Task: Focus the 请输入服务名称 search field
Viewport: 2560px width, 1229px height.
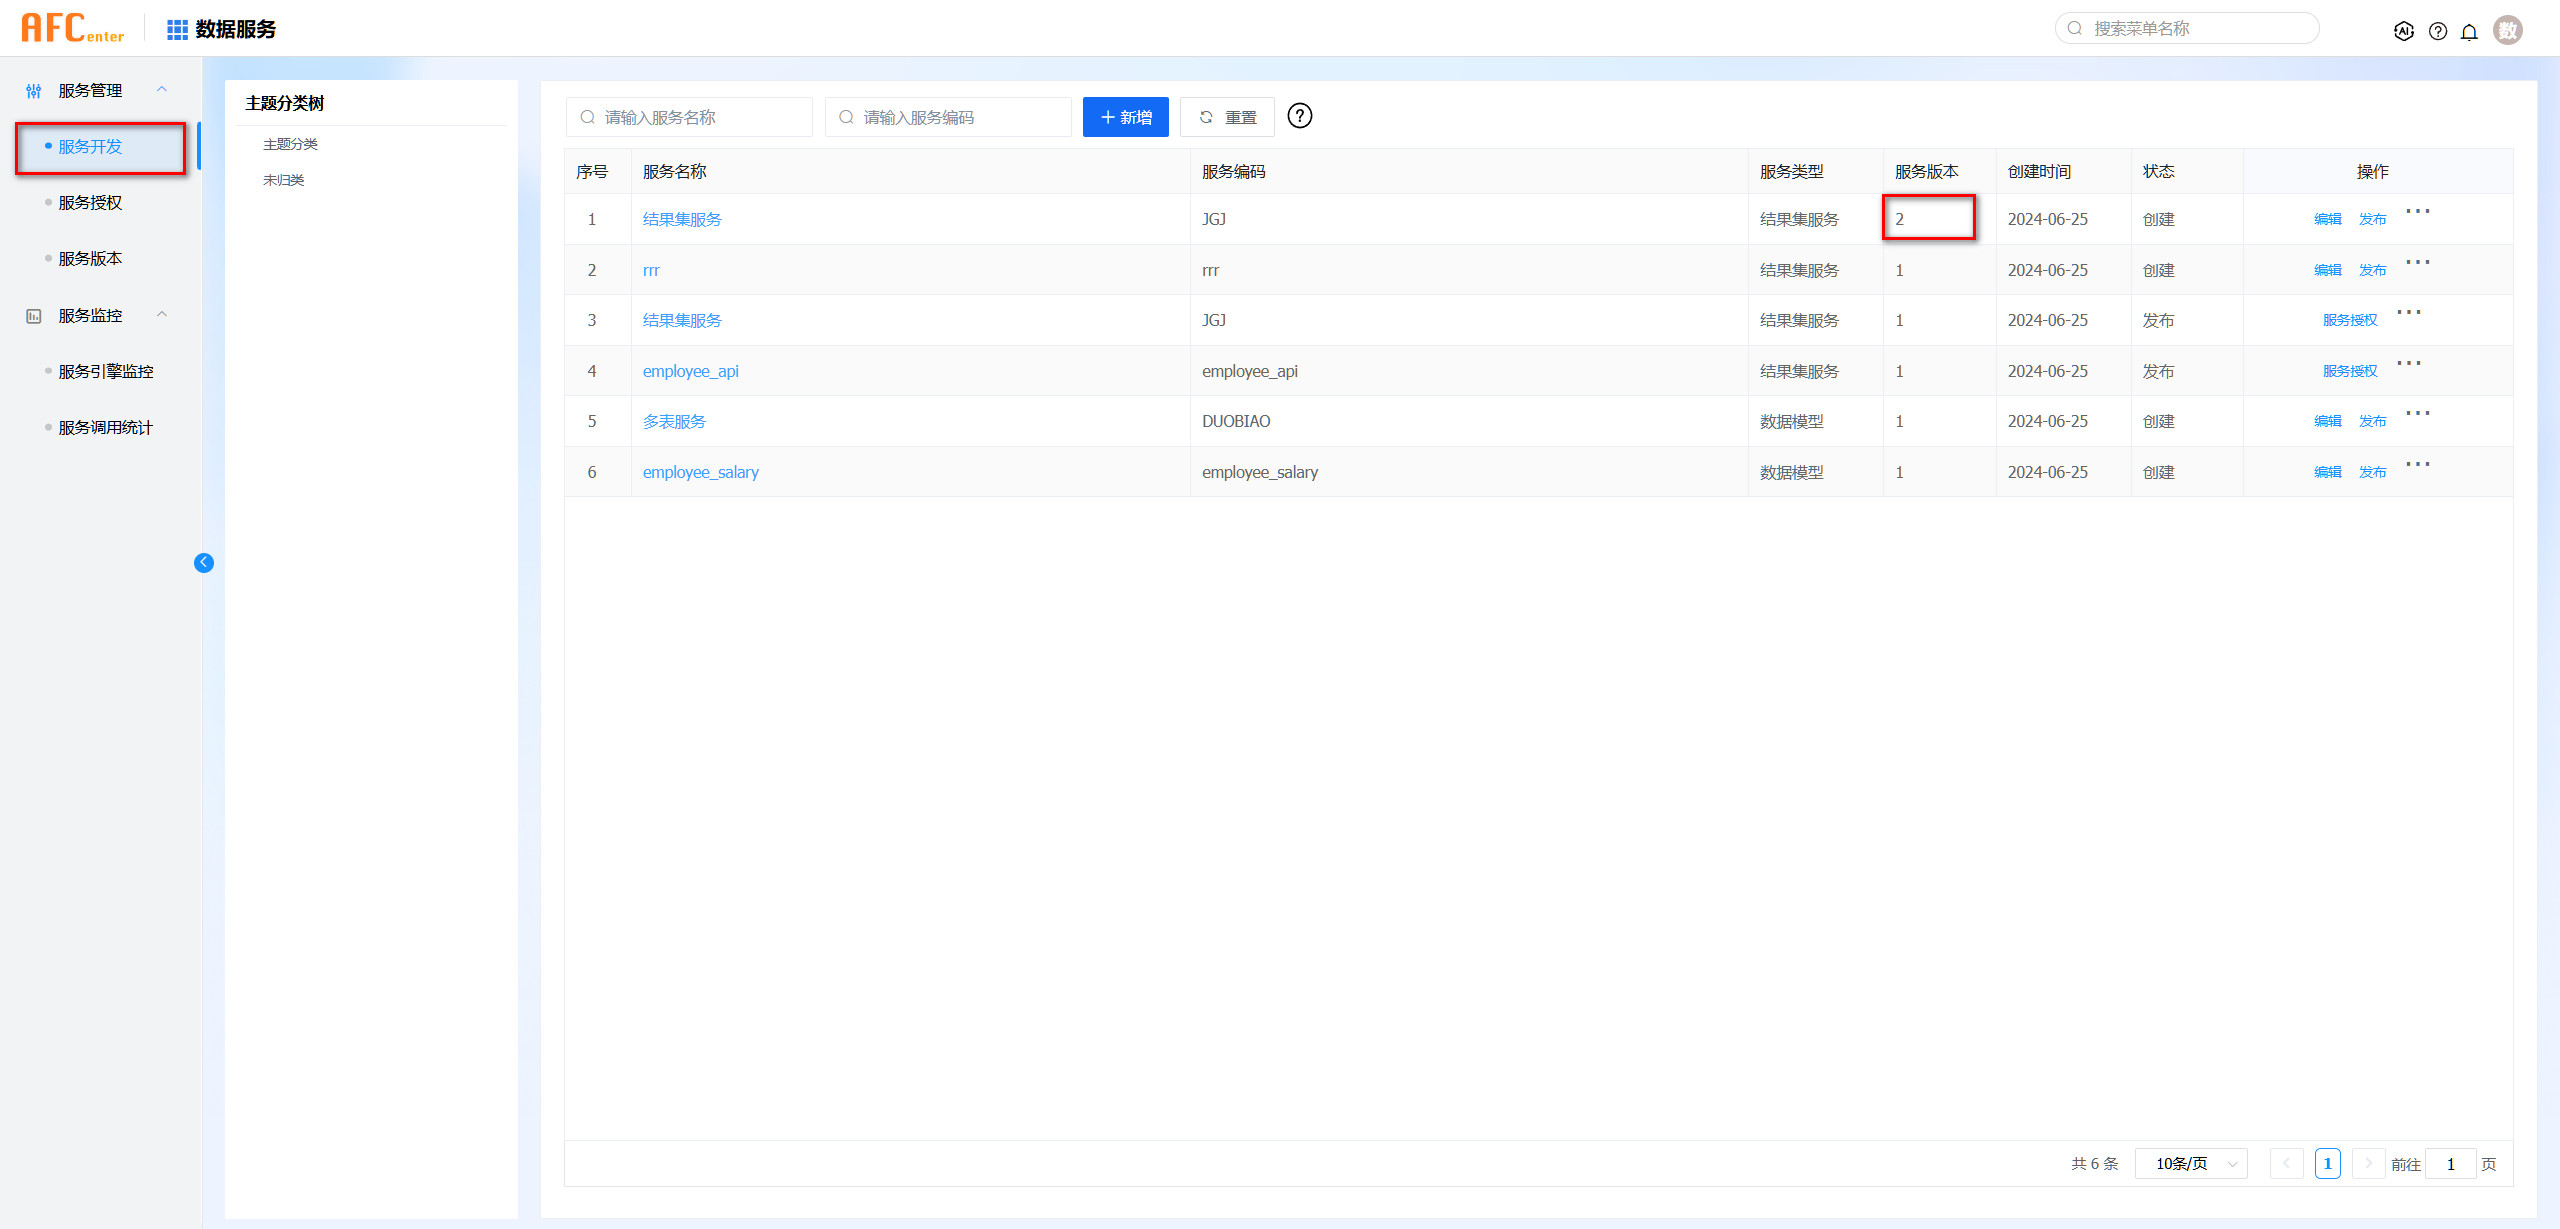Action: click(x=689, y=117)
